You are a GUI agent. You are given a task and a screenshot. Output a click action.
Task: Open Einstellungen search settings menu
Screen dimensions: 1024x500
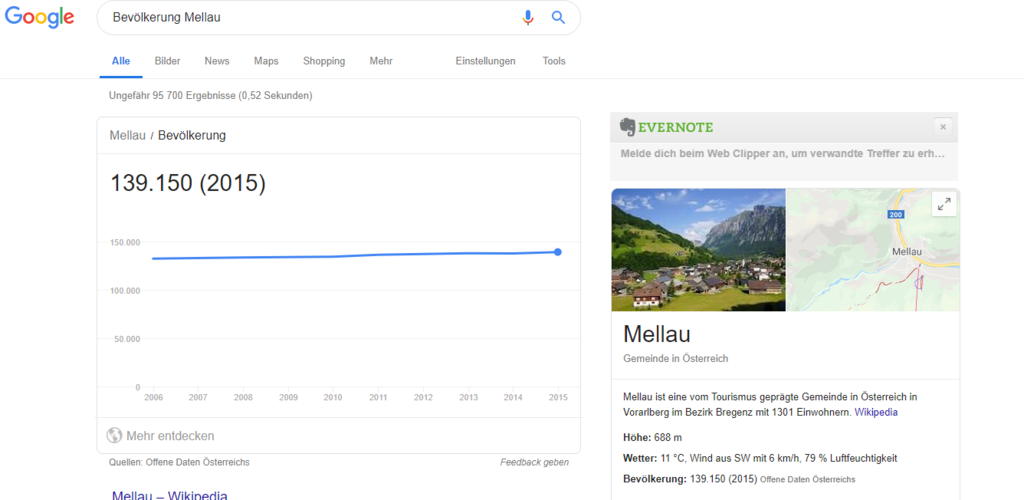(x=485, y=61)
